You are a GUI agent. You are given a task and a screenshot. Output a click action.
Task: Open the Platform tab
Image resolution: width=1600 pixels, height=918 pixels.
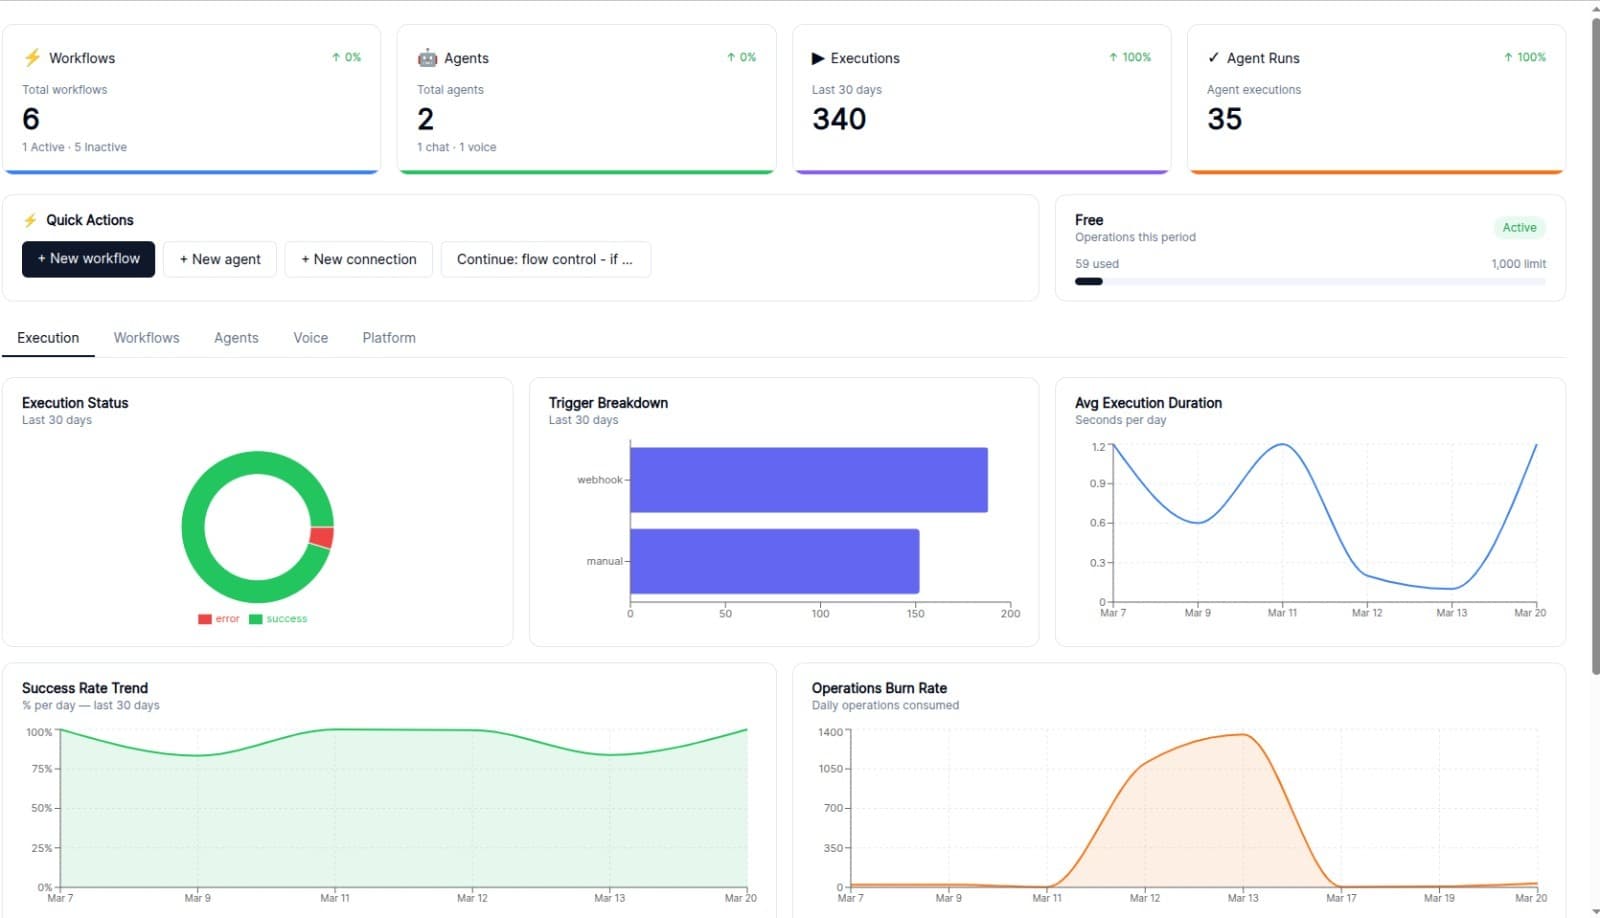(388, 337)
